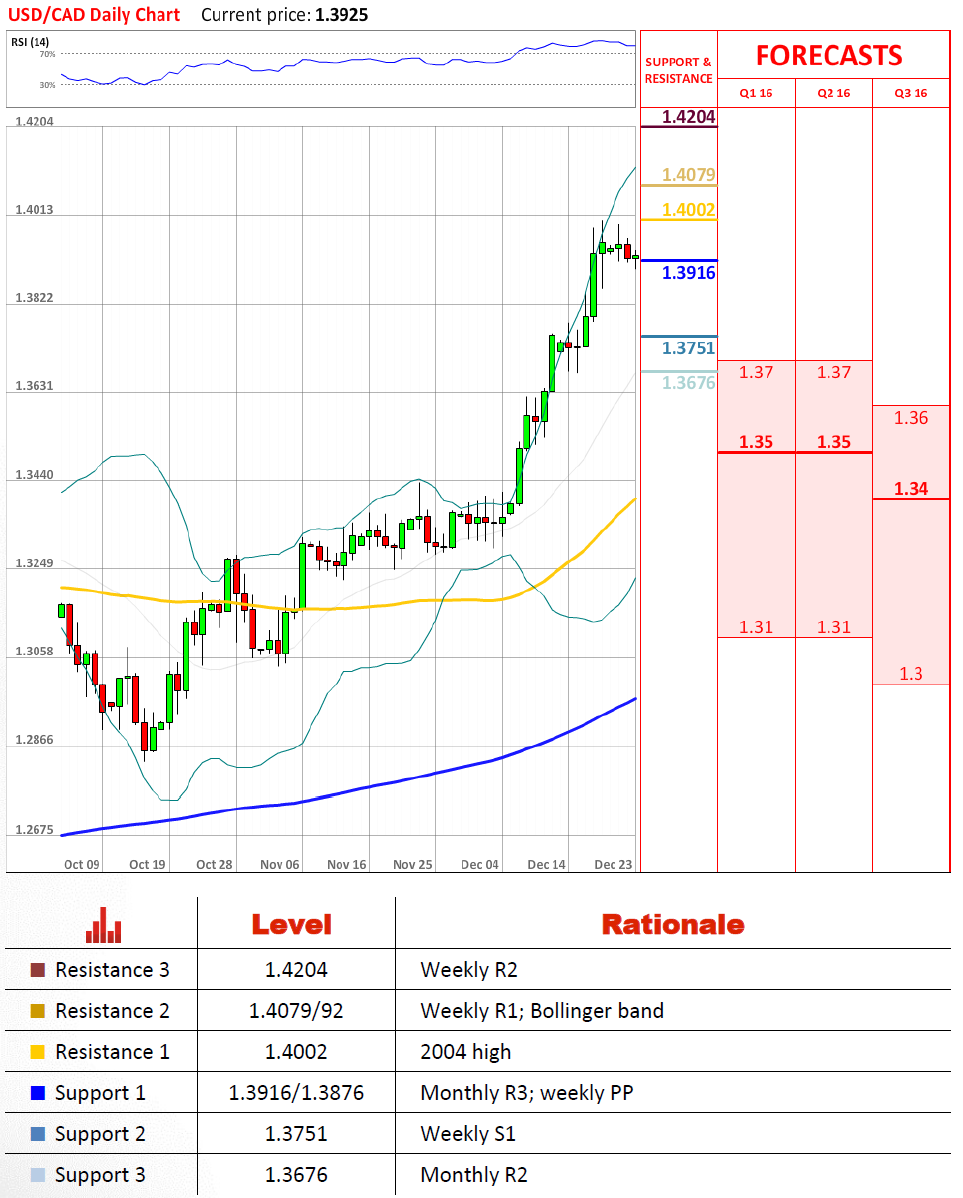
Task: Select the gold Resistance 2 color square
Action: coord(38,1011)
